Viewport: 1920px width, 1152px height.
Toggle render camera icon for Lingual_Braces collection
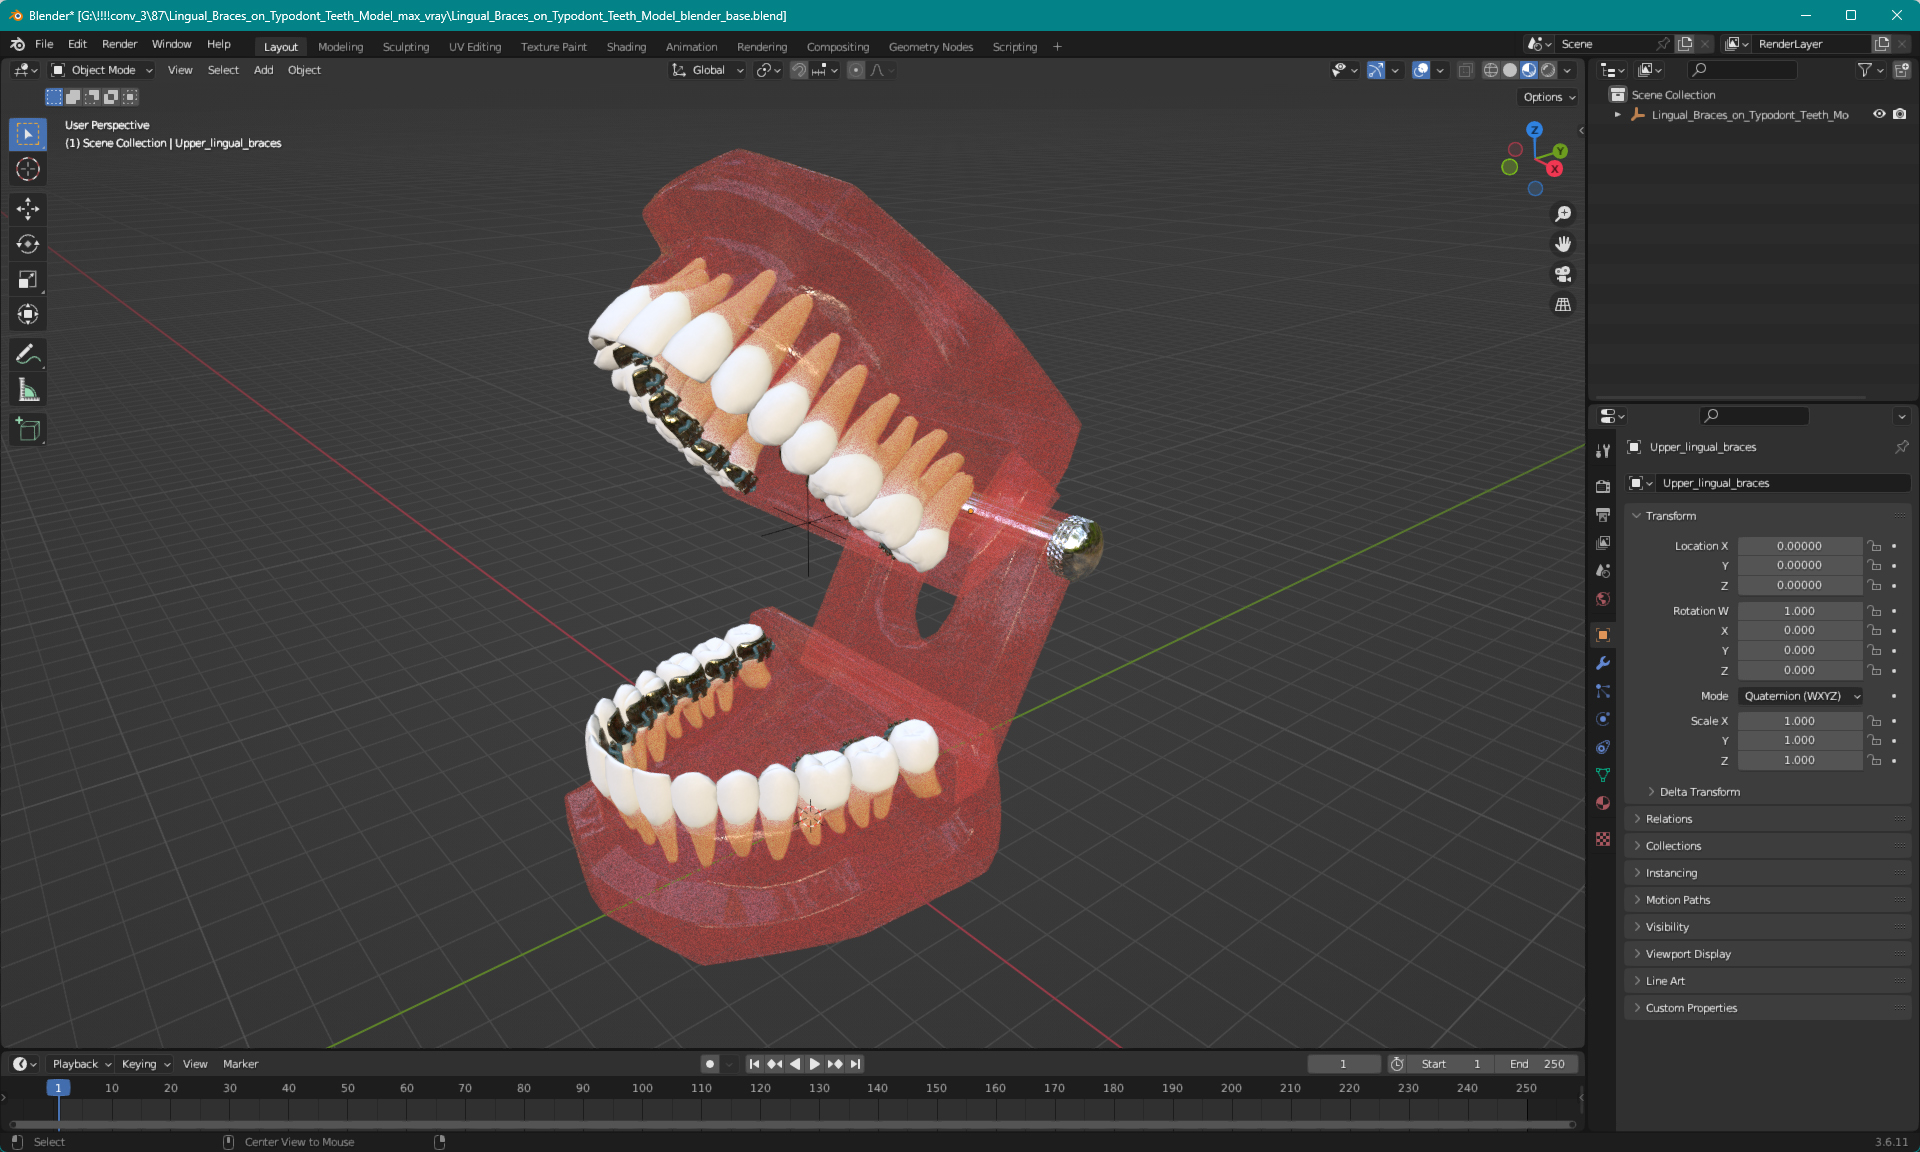[x=1900, y=114]
